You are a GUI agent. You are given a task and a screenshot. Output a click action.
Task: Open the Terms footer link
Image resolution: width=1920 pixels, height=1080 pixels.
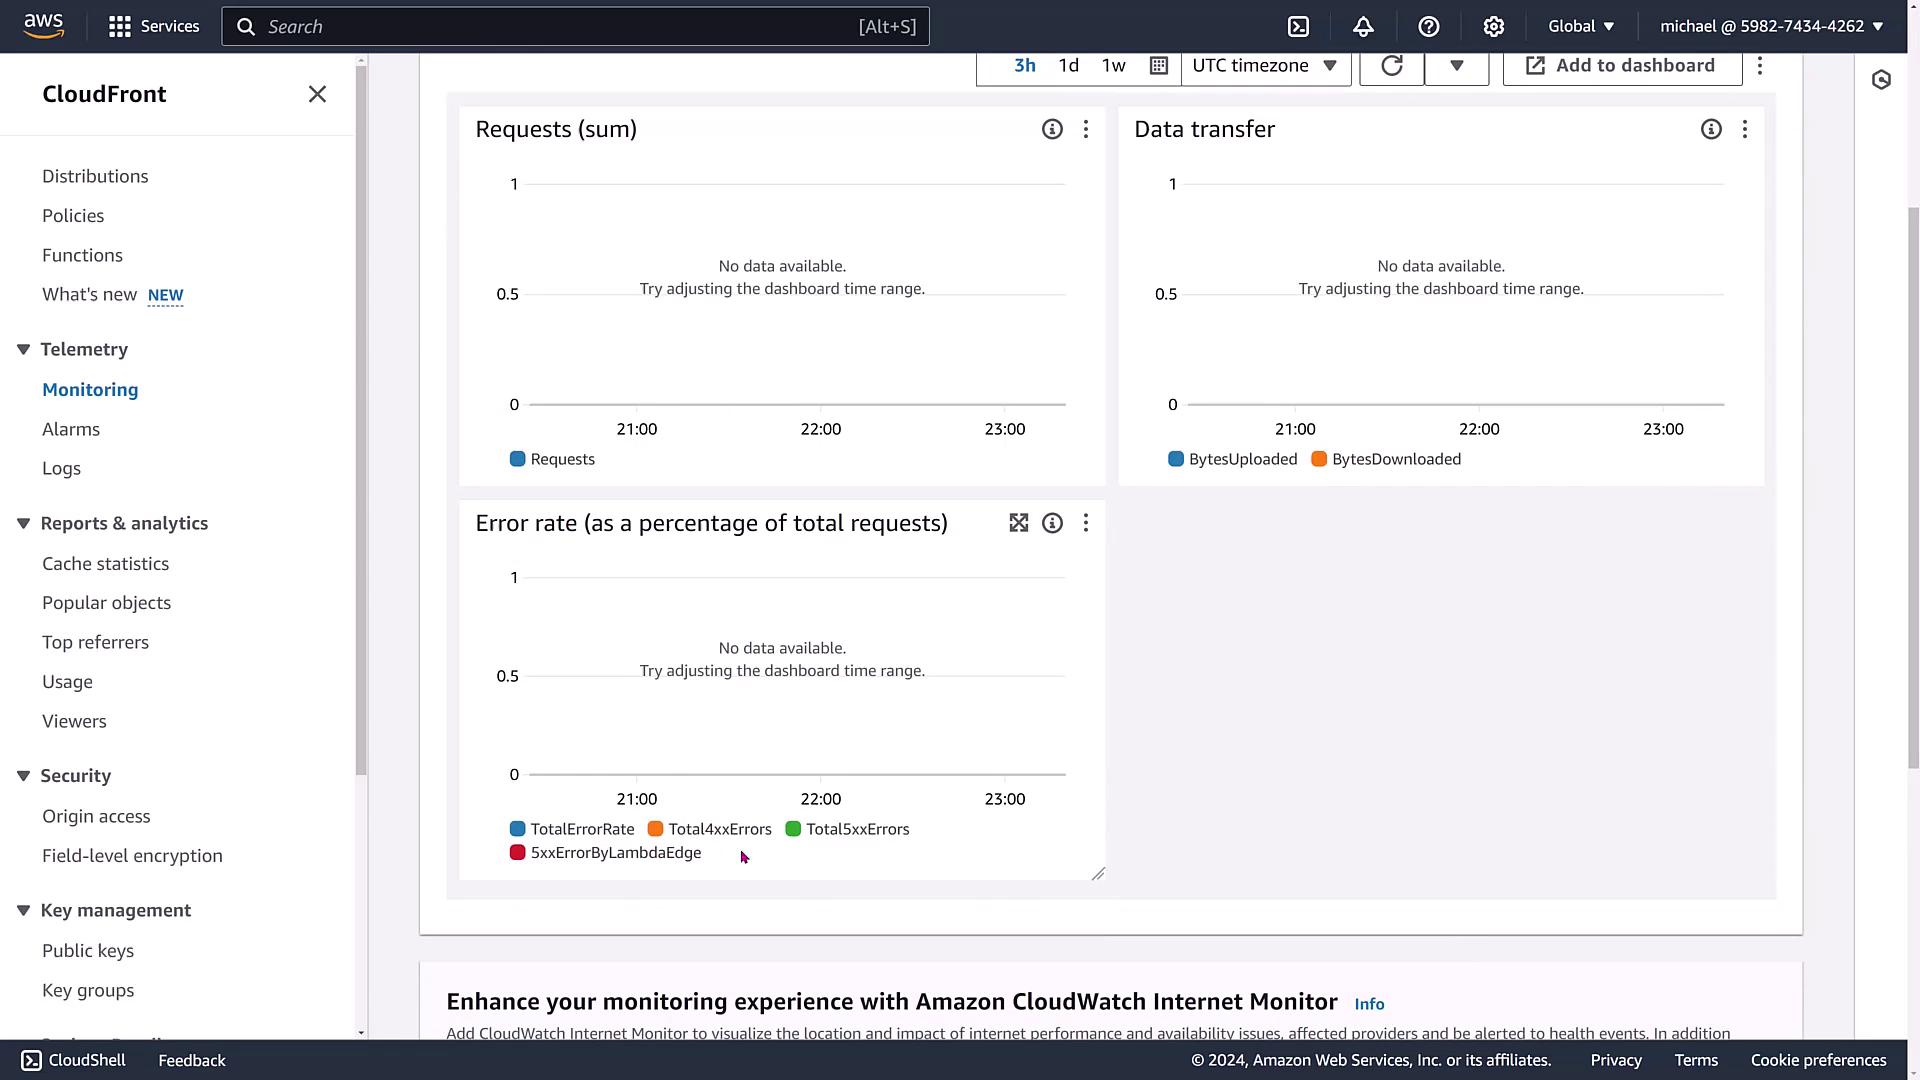[x=1696, y=1060]
